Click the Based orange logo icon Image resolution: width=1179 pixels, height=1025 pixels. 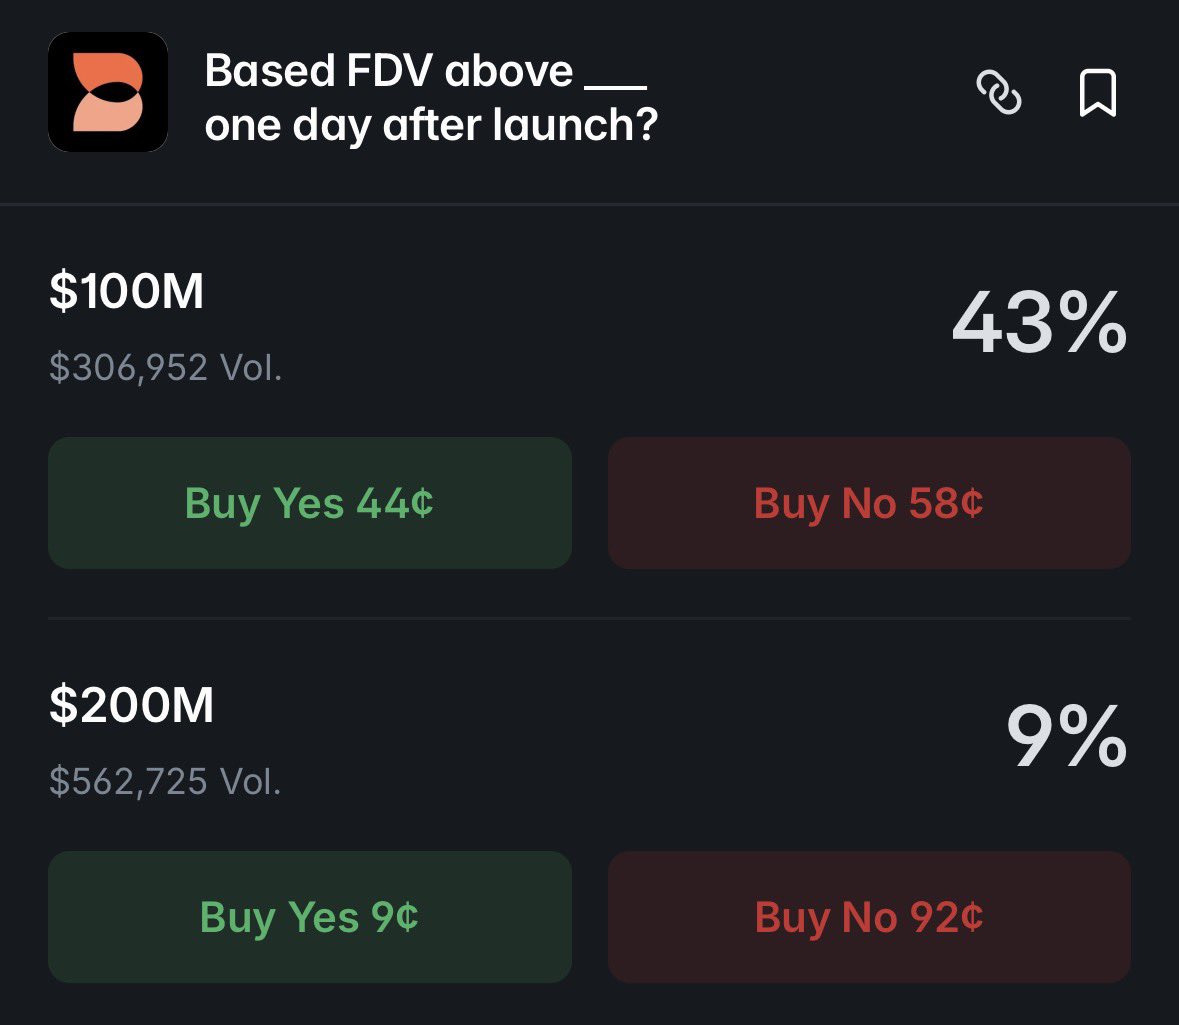pos(108,92)
